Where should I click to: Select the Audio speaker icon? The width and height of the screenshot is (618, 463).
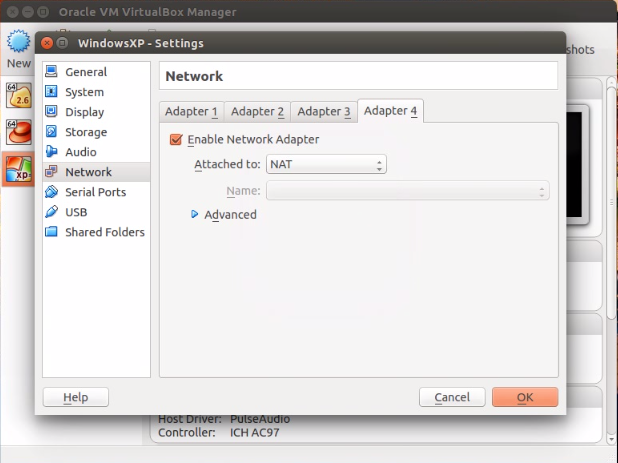[x=51, y=152]
